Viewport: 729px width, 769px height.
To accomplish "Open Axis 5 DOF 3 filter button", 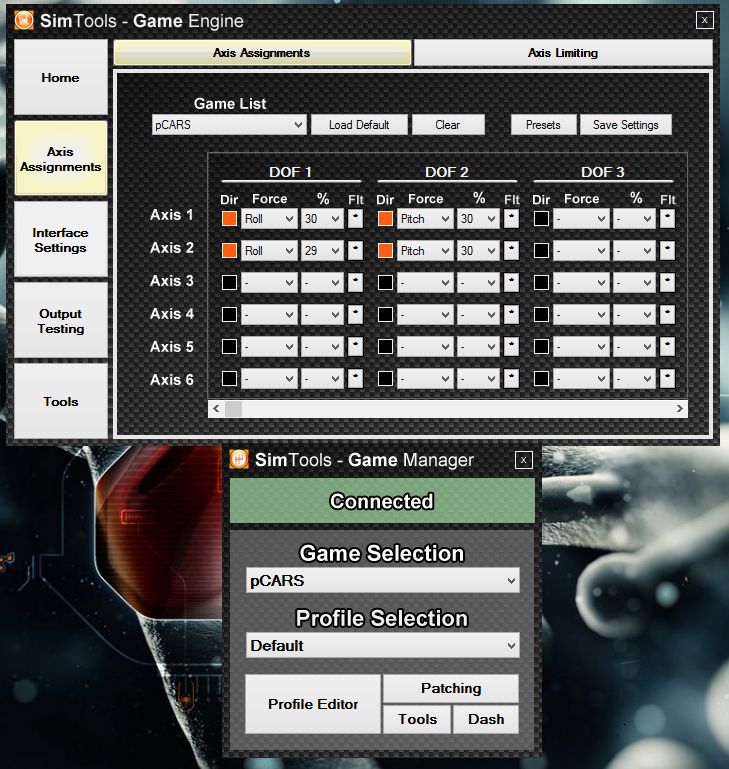I will (x=667, y=346).
